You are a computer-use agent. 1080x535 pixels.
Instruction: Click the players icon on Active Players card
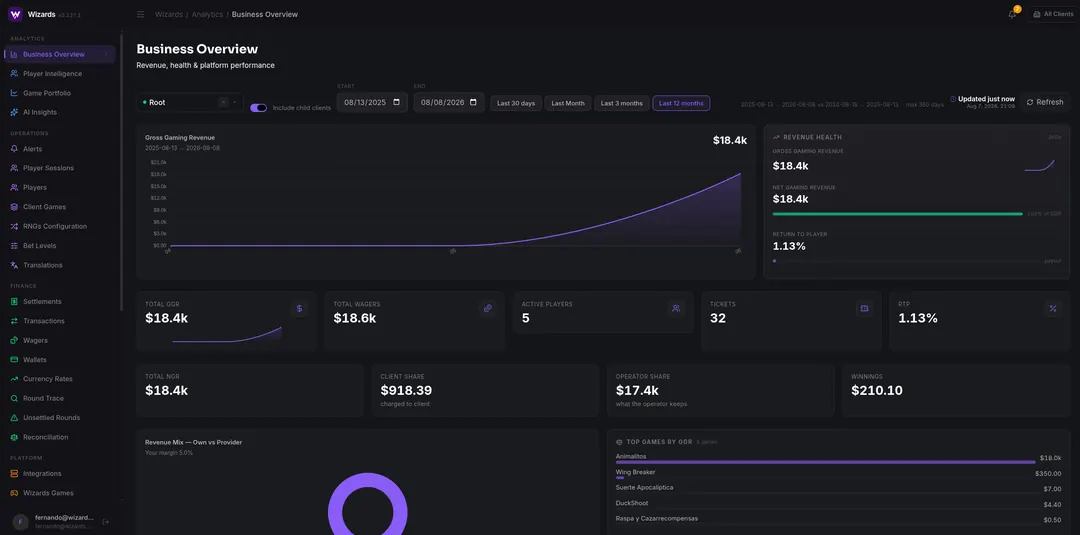[x=676, y=308]
